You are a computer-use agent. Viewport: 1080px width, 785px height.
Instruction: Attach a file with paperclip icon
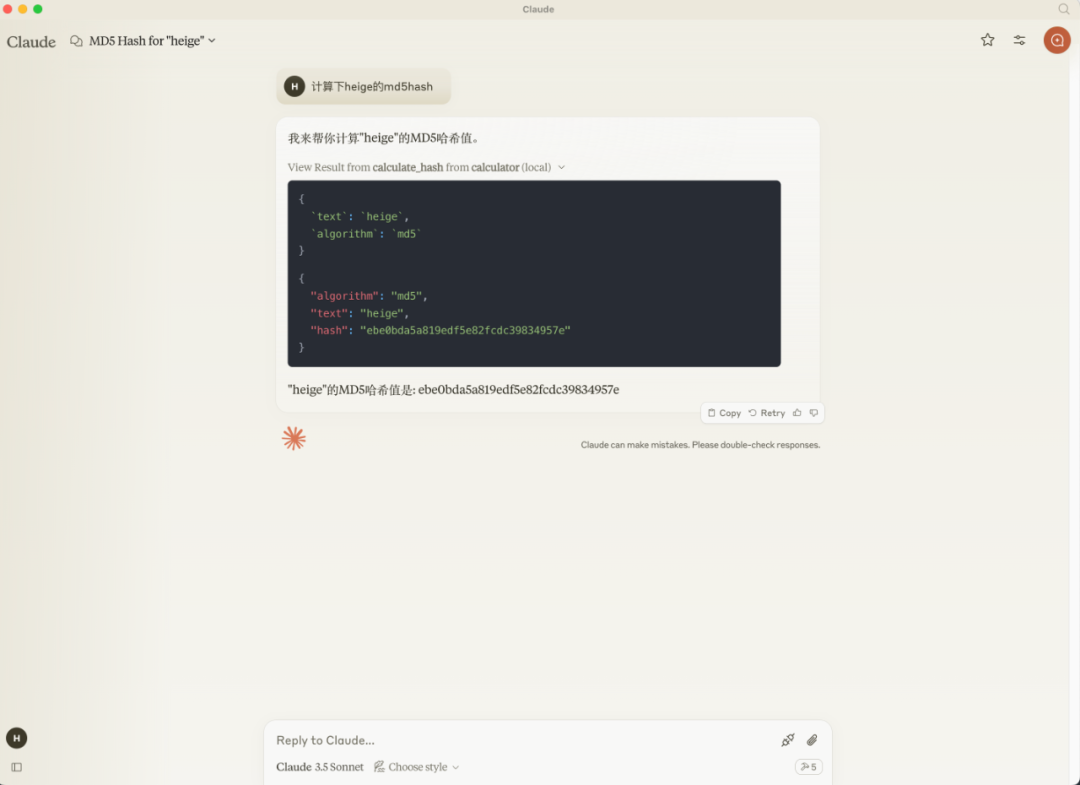[x=812, y=740]
